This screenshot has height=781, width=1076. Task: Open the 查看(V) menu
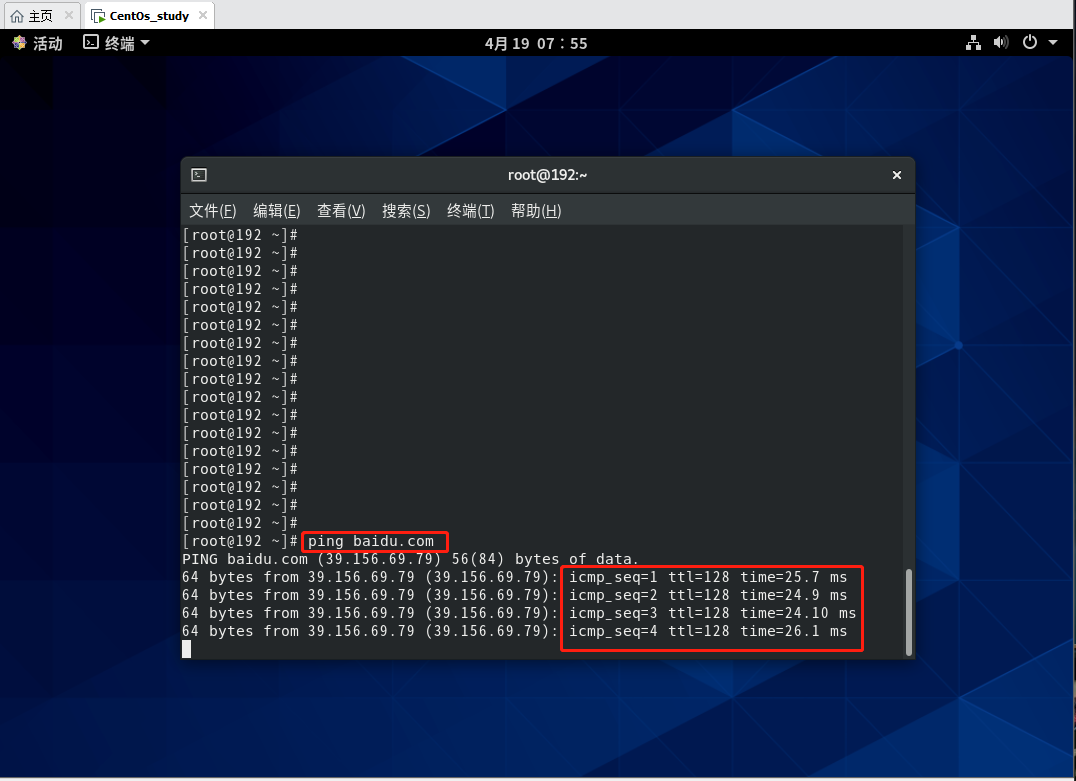click(x=341, y=211)
